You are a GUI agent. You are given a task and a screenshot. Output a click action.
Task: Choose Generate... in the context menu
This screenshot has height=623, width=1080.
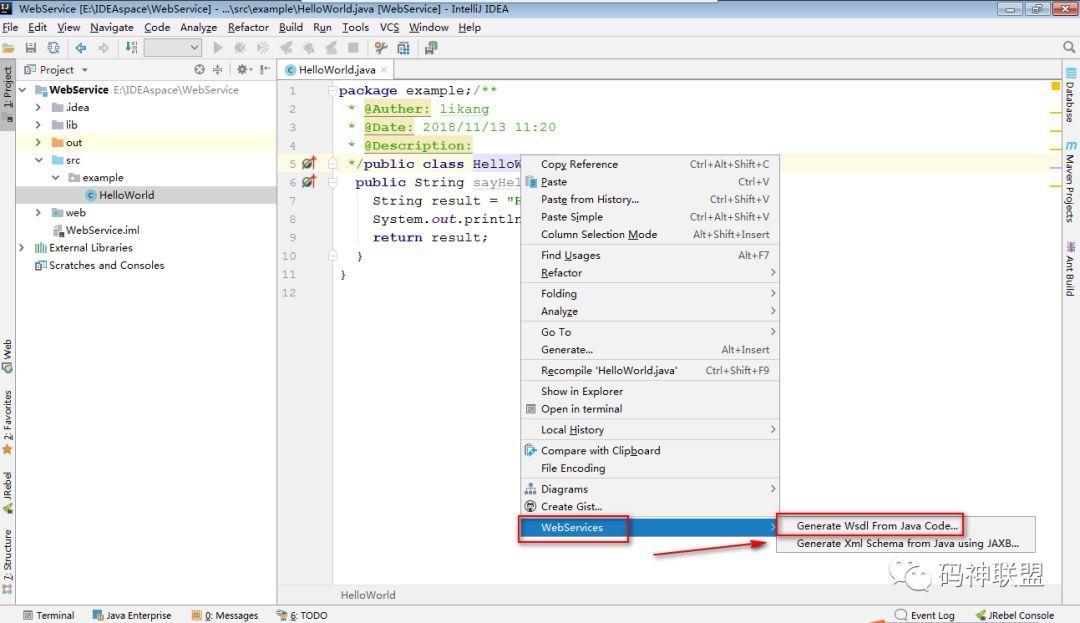pos(650,349)
